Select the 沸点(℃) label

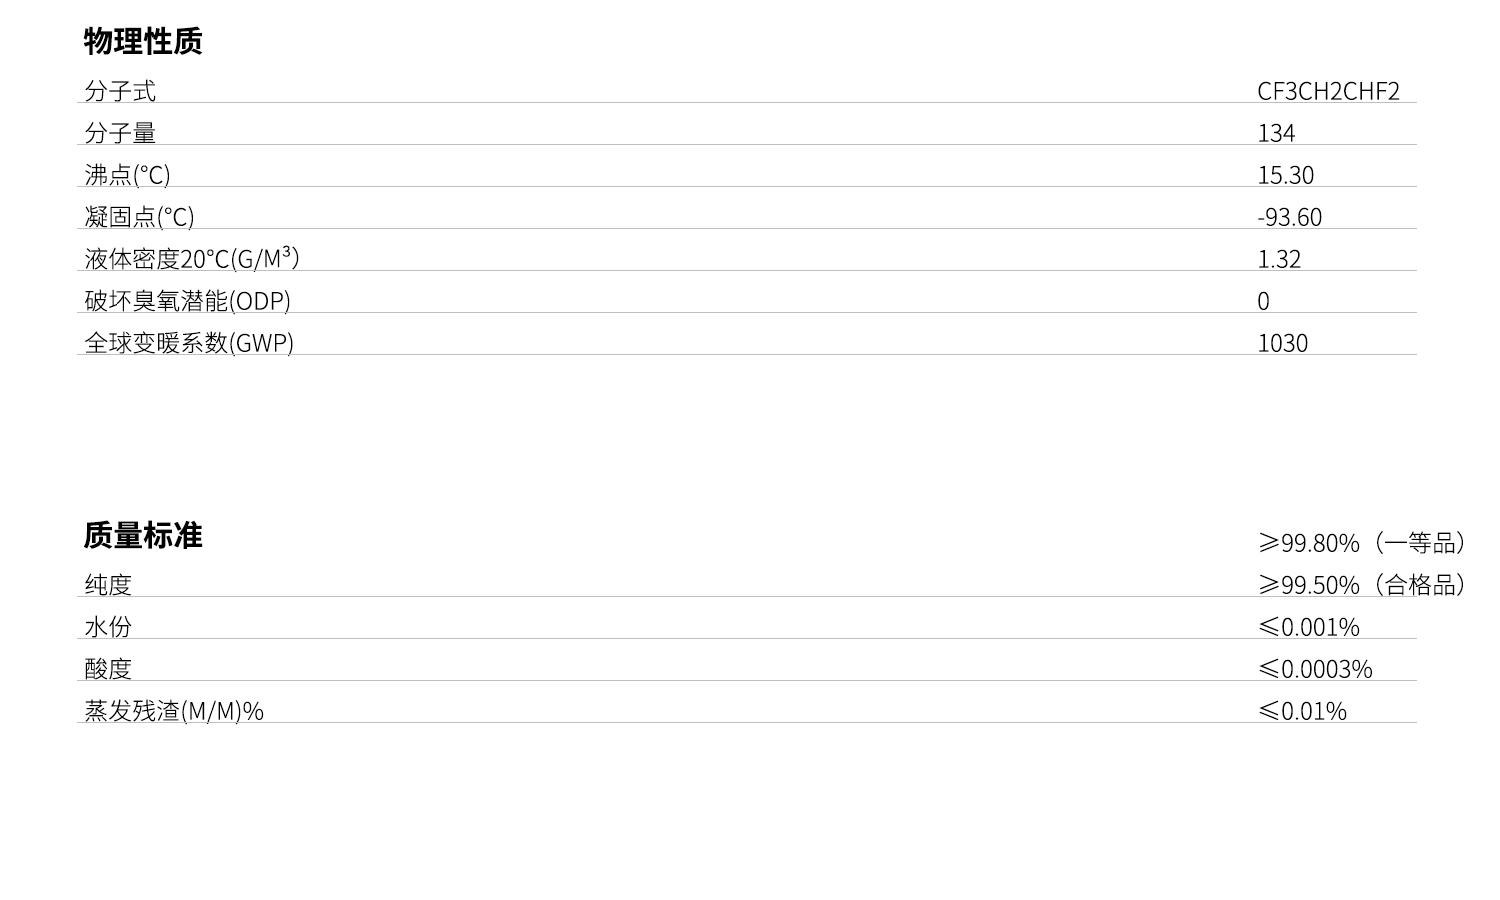click(127, 175)
